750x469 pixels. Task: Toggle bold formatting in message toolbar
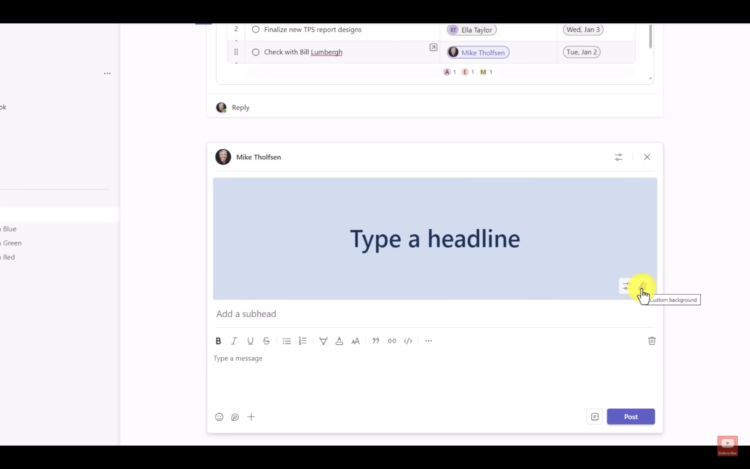[x=218, y=341]
